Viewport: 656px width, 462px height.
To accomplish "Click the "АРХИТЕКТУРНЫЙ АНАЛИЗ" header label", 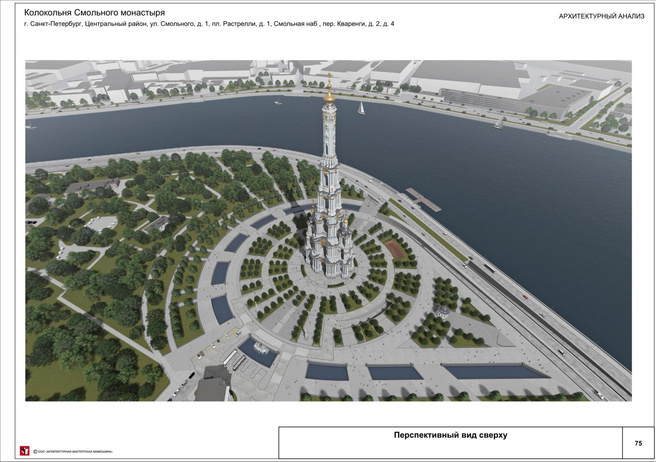I will (x=599, y=18).
